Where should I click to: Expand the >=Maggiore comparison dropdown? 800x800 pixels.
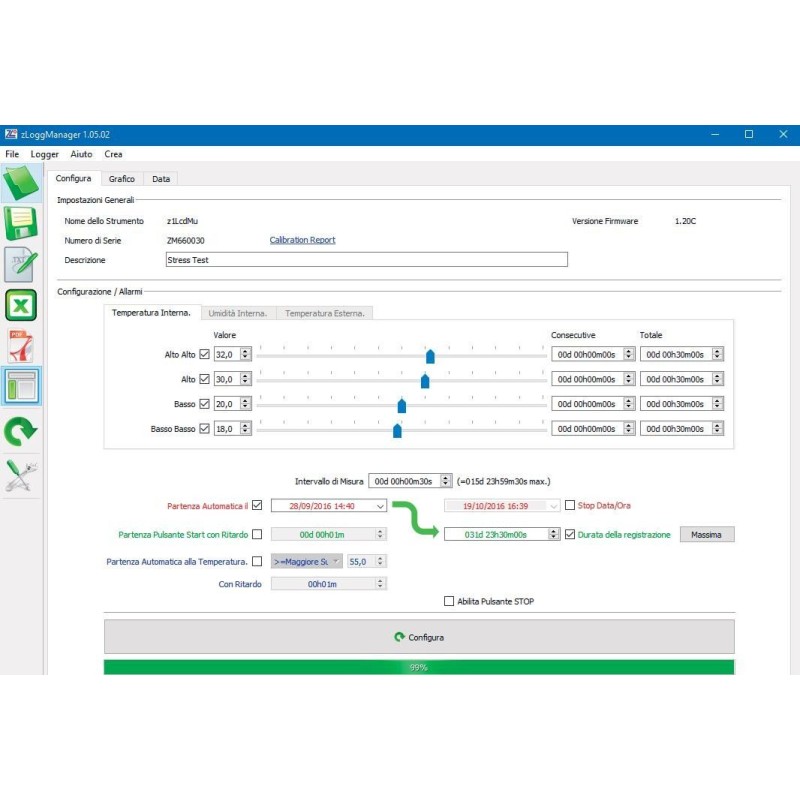pyautogui.click(x=336, y=562)
